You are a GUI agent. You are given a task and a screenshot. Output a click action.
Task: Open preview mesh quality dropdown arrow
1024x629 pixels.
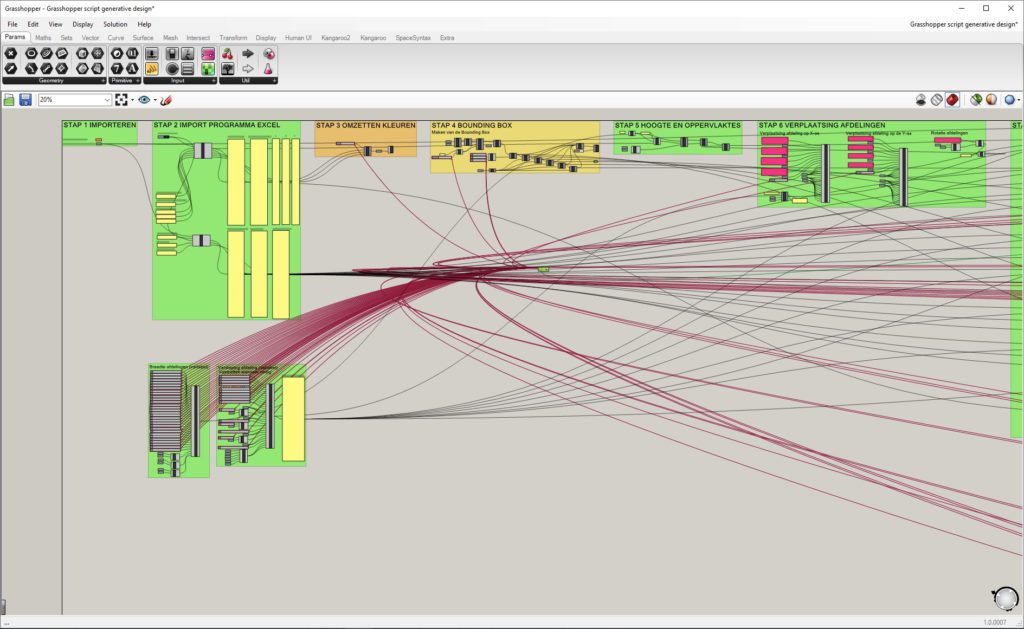pyautogui.click(x=1019, y=100)
